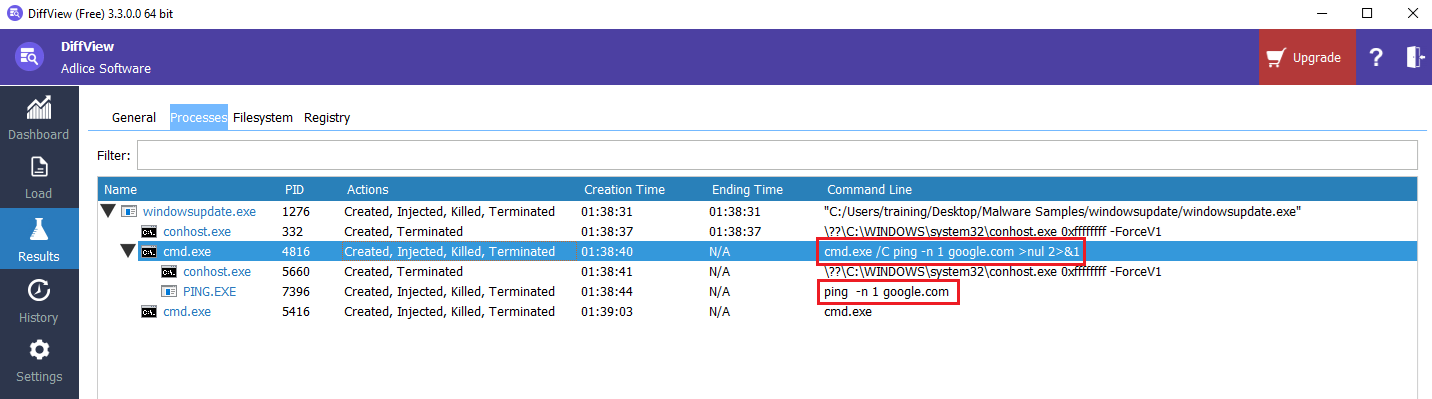The width and height of the screenshot is (1432, 399).
Task: Collapse the cmd.exe 4816 tree node
Action: click(128, 251)
